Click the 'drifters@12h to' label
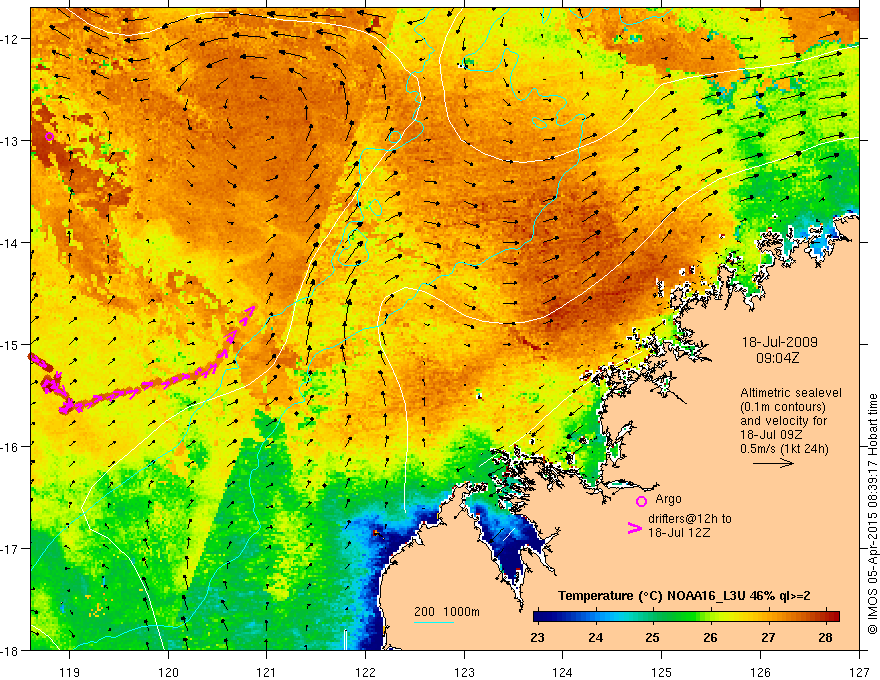The height and width of the screenshot is (680, 880). [x=690, y=518]
